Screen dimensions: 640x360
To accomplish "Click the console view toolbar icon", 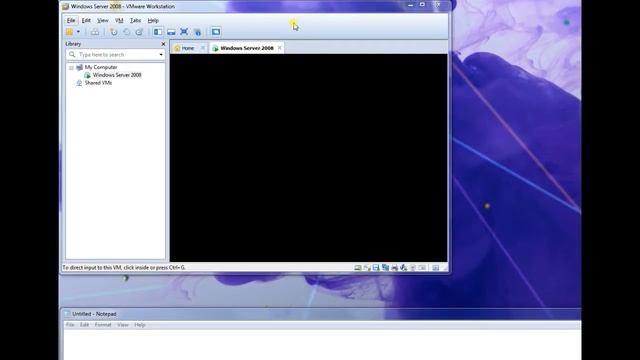I will [216, 32].
